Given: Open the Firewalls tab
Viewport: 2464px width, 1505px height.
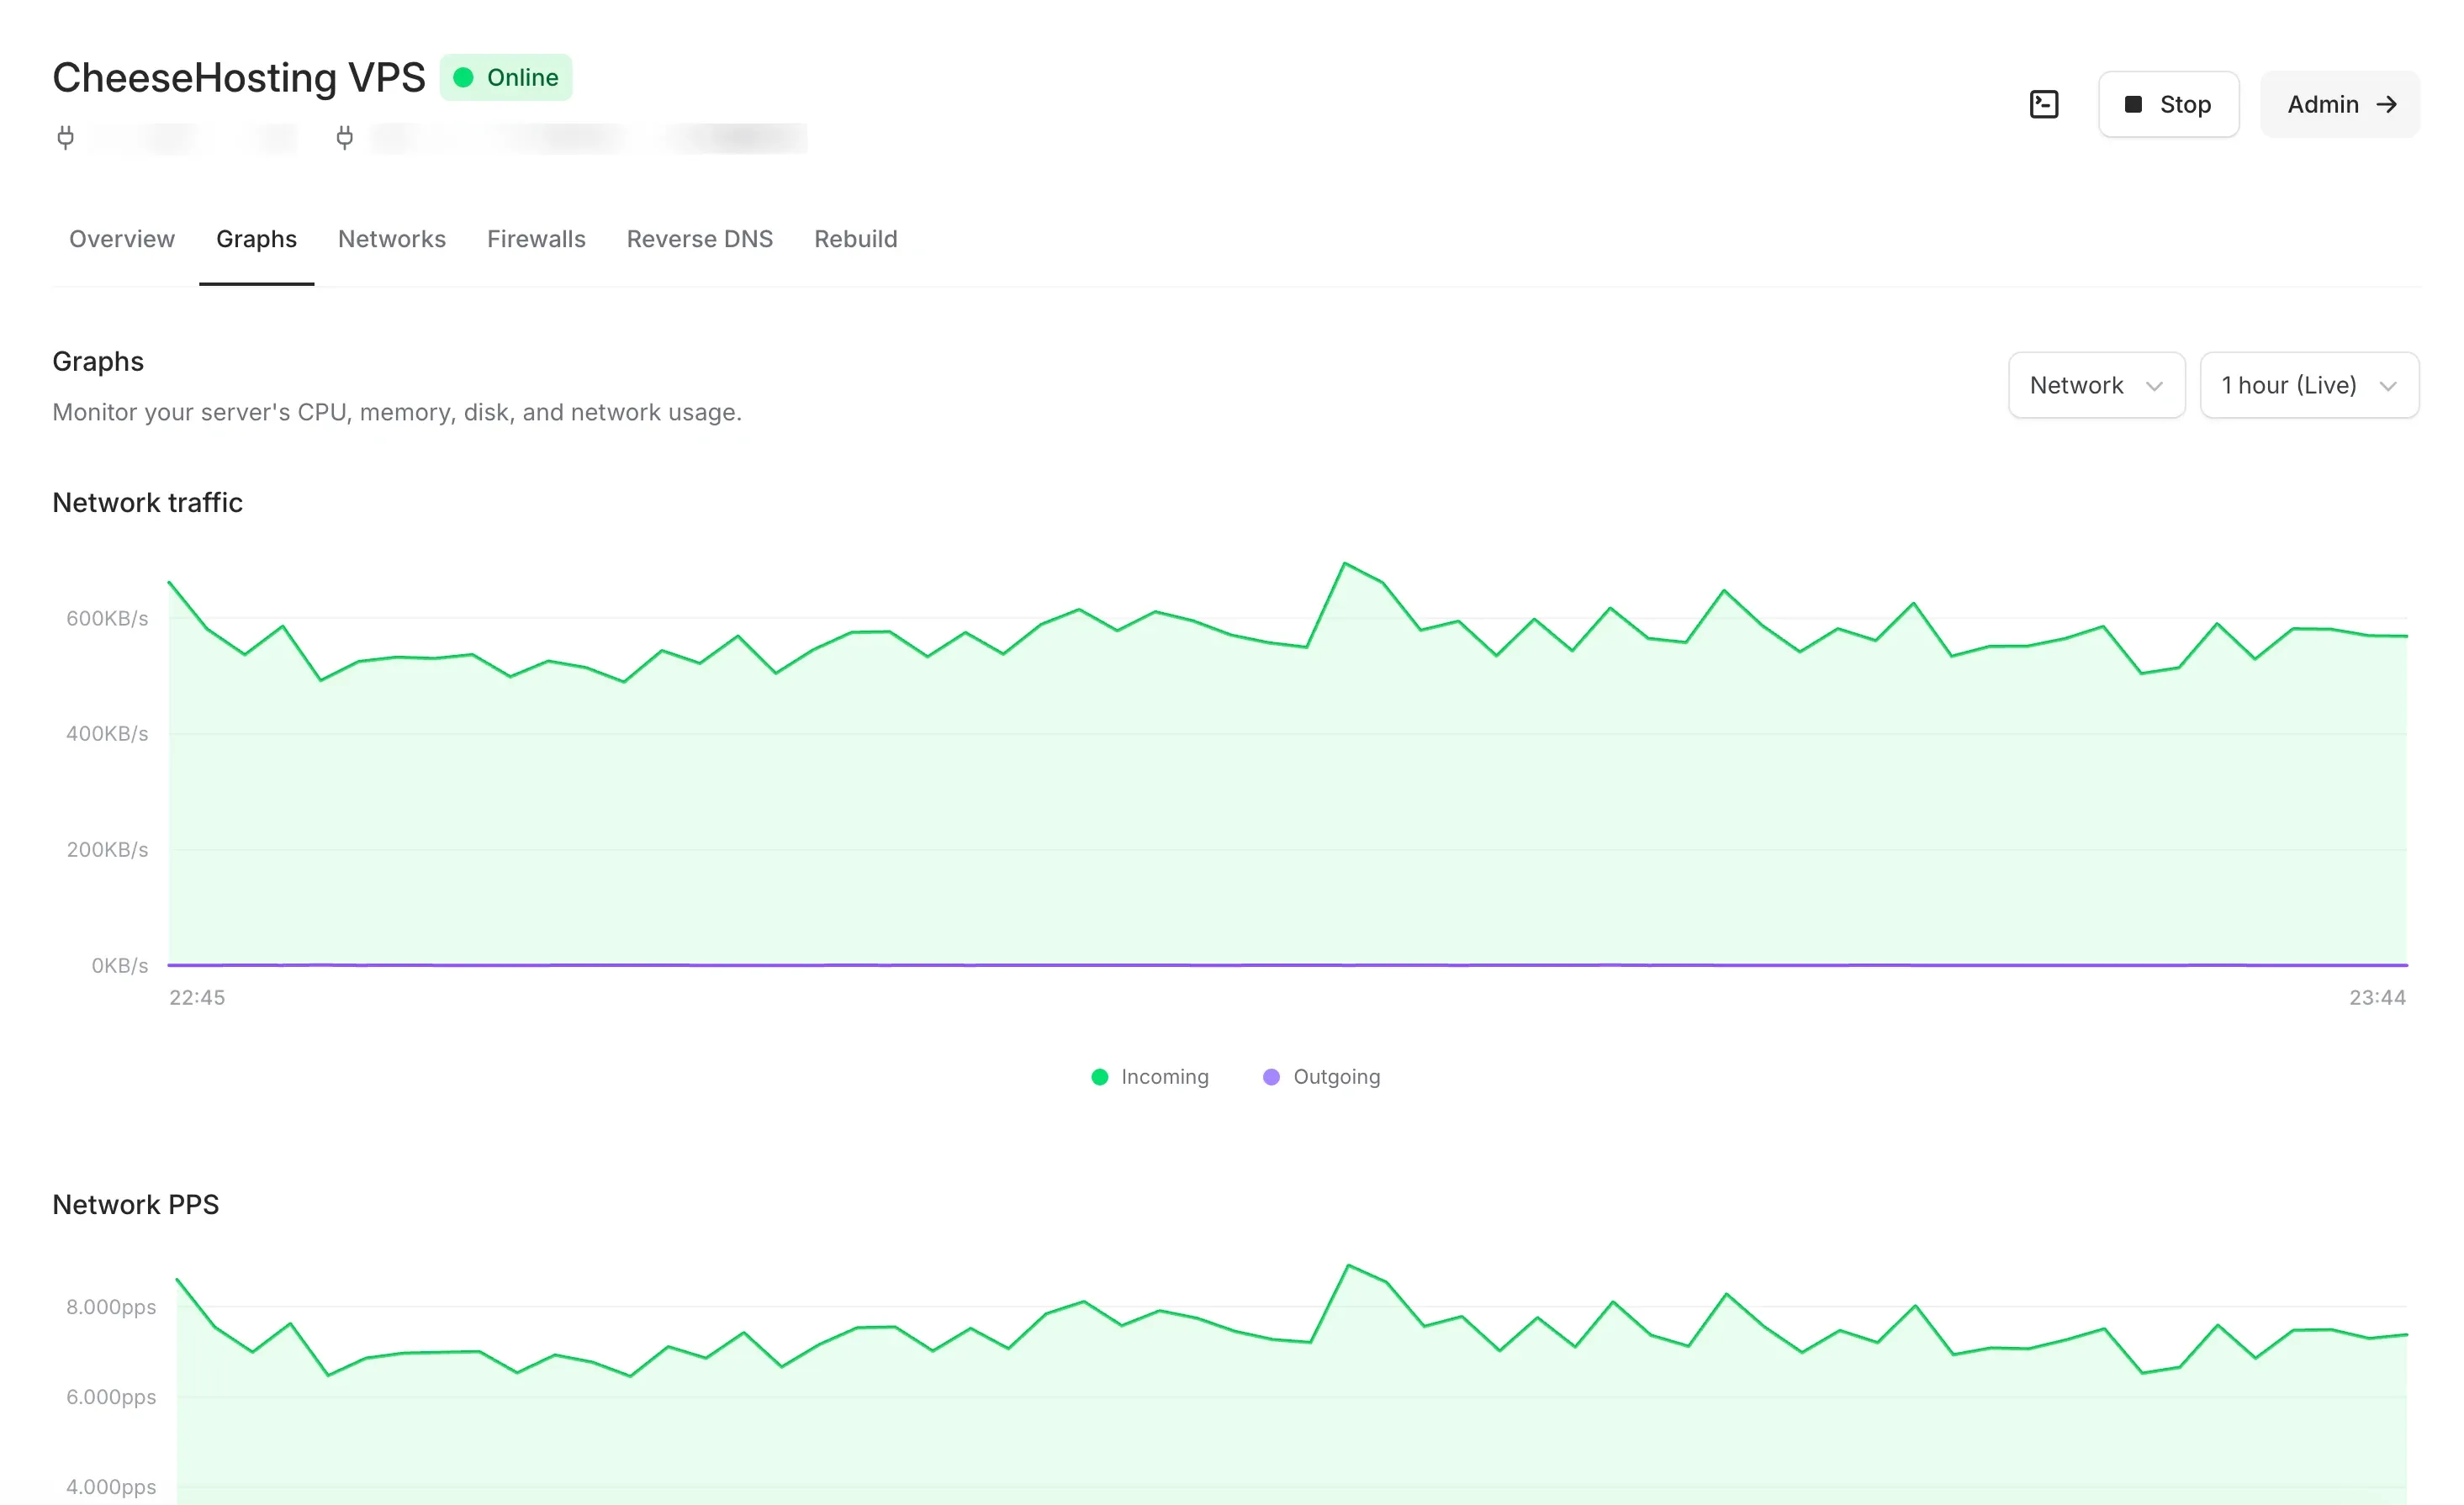Looking at the screenshot, I should point(536,238).
